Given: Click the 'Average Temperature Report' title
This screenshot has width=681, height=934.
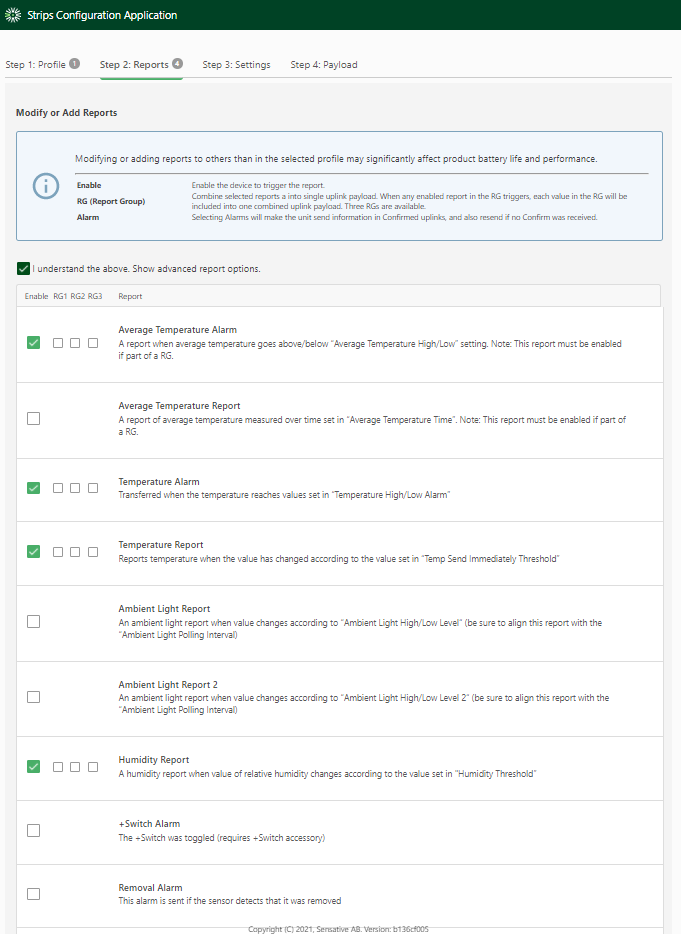Looking at the screenshot, I should (x=179, y=406).
